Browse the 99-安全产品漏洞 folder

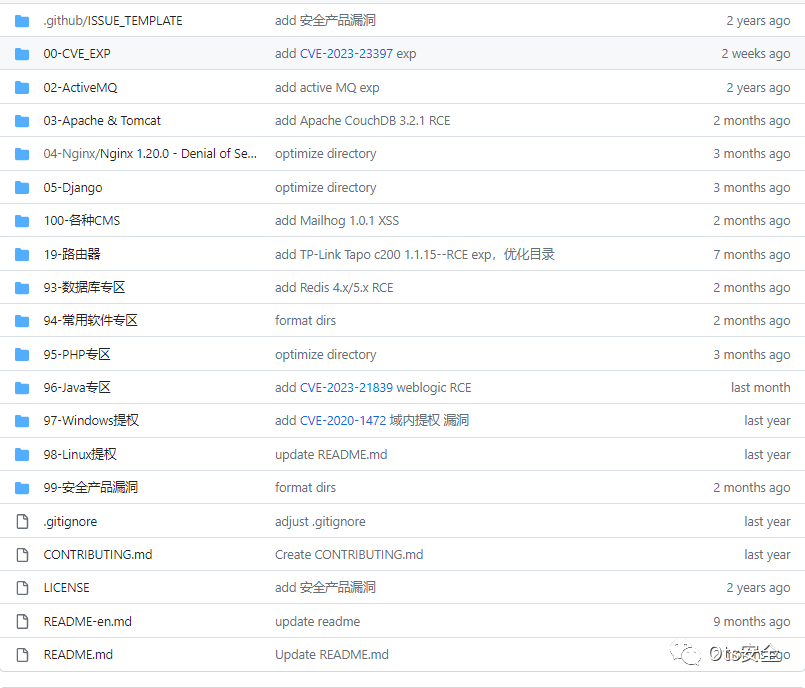(x=90, y=487)
